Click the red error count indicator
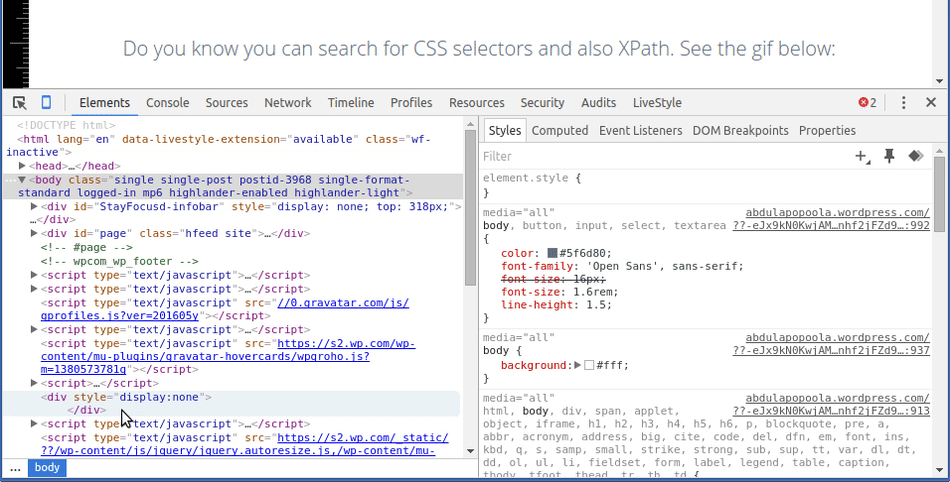This screenshot has height=482, width=950. click(x=867, y=103)
